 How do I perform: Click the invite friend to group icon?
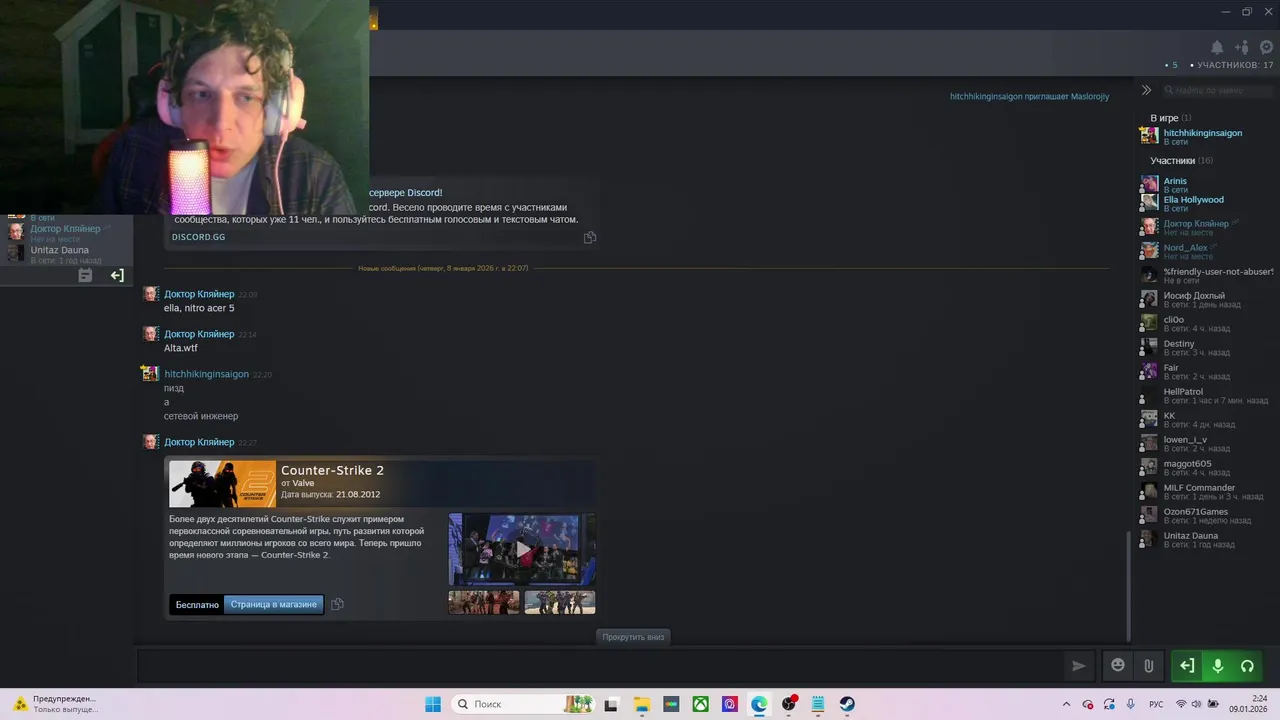[1242, 47]
